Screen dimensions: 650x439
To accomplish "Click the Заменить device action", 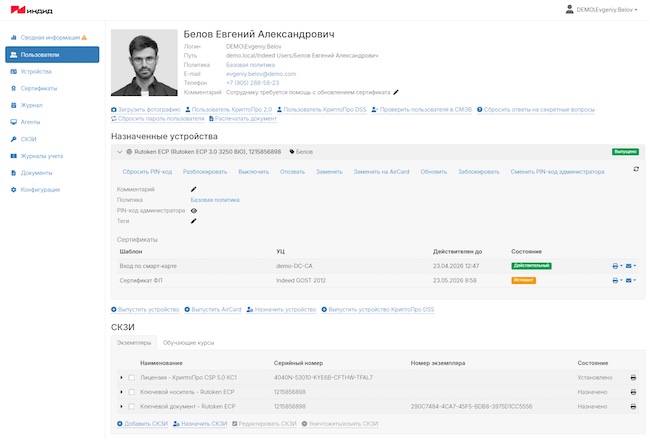I will 329,172.
